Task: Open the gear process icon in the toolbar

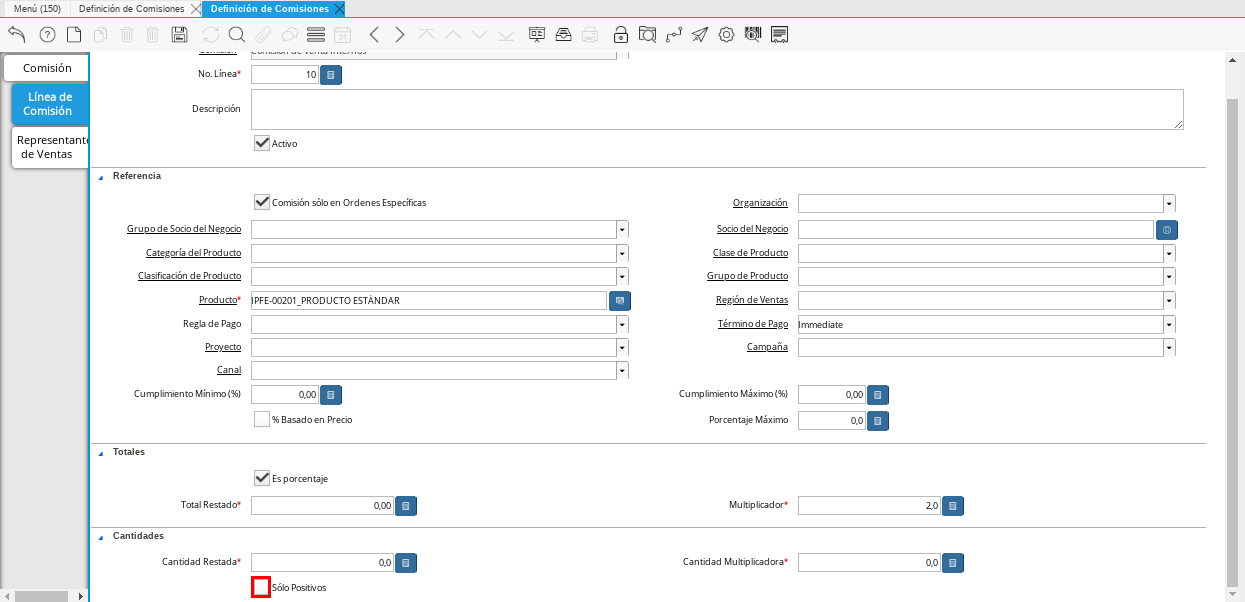Action: (726, 35)
